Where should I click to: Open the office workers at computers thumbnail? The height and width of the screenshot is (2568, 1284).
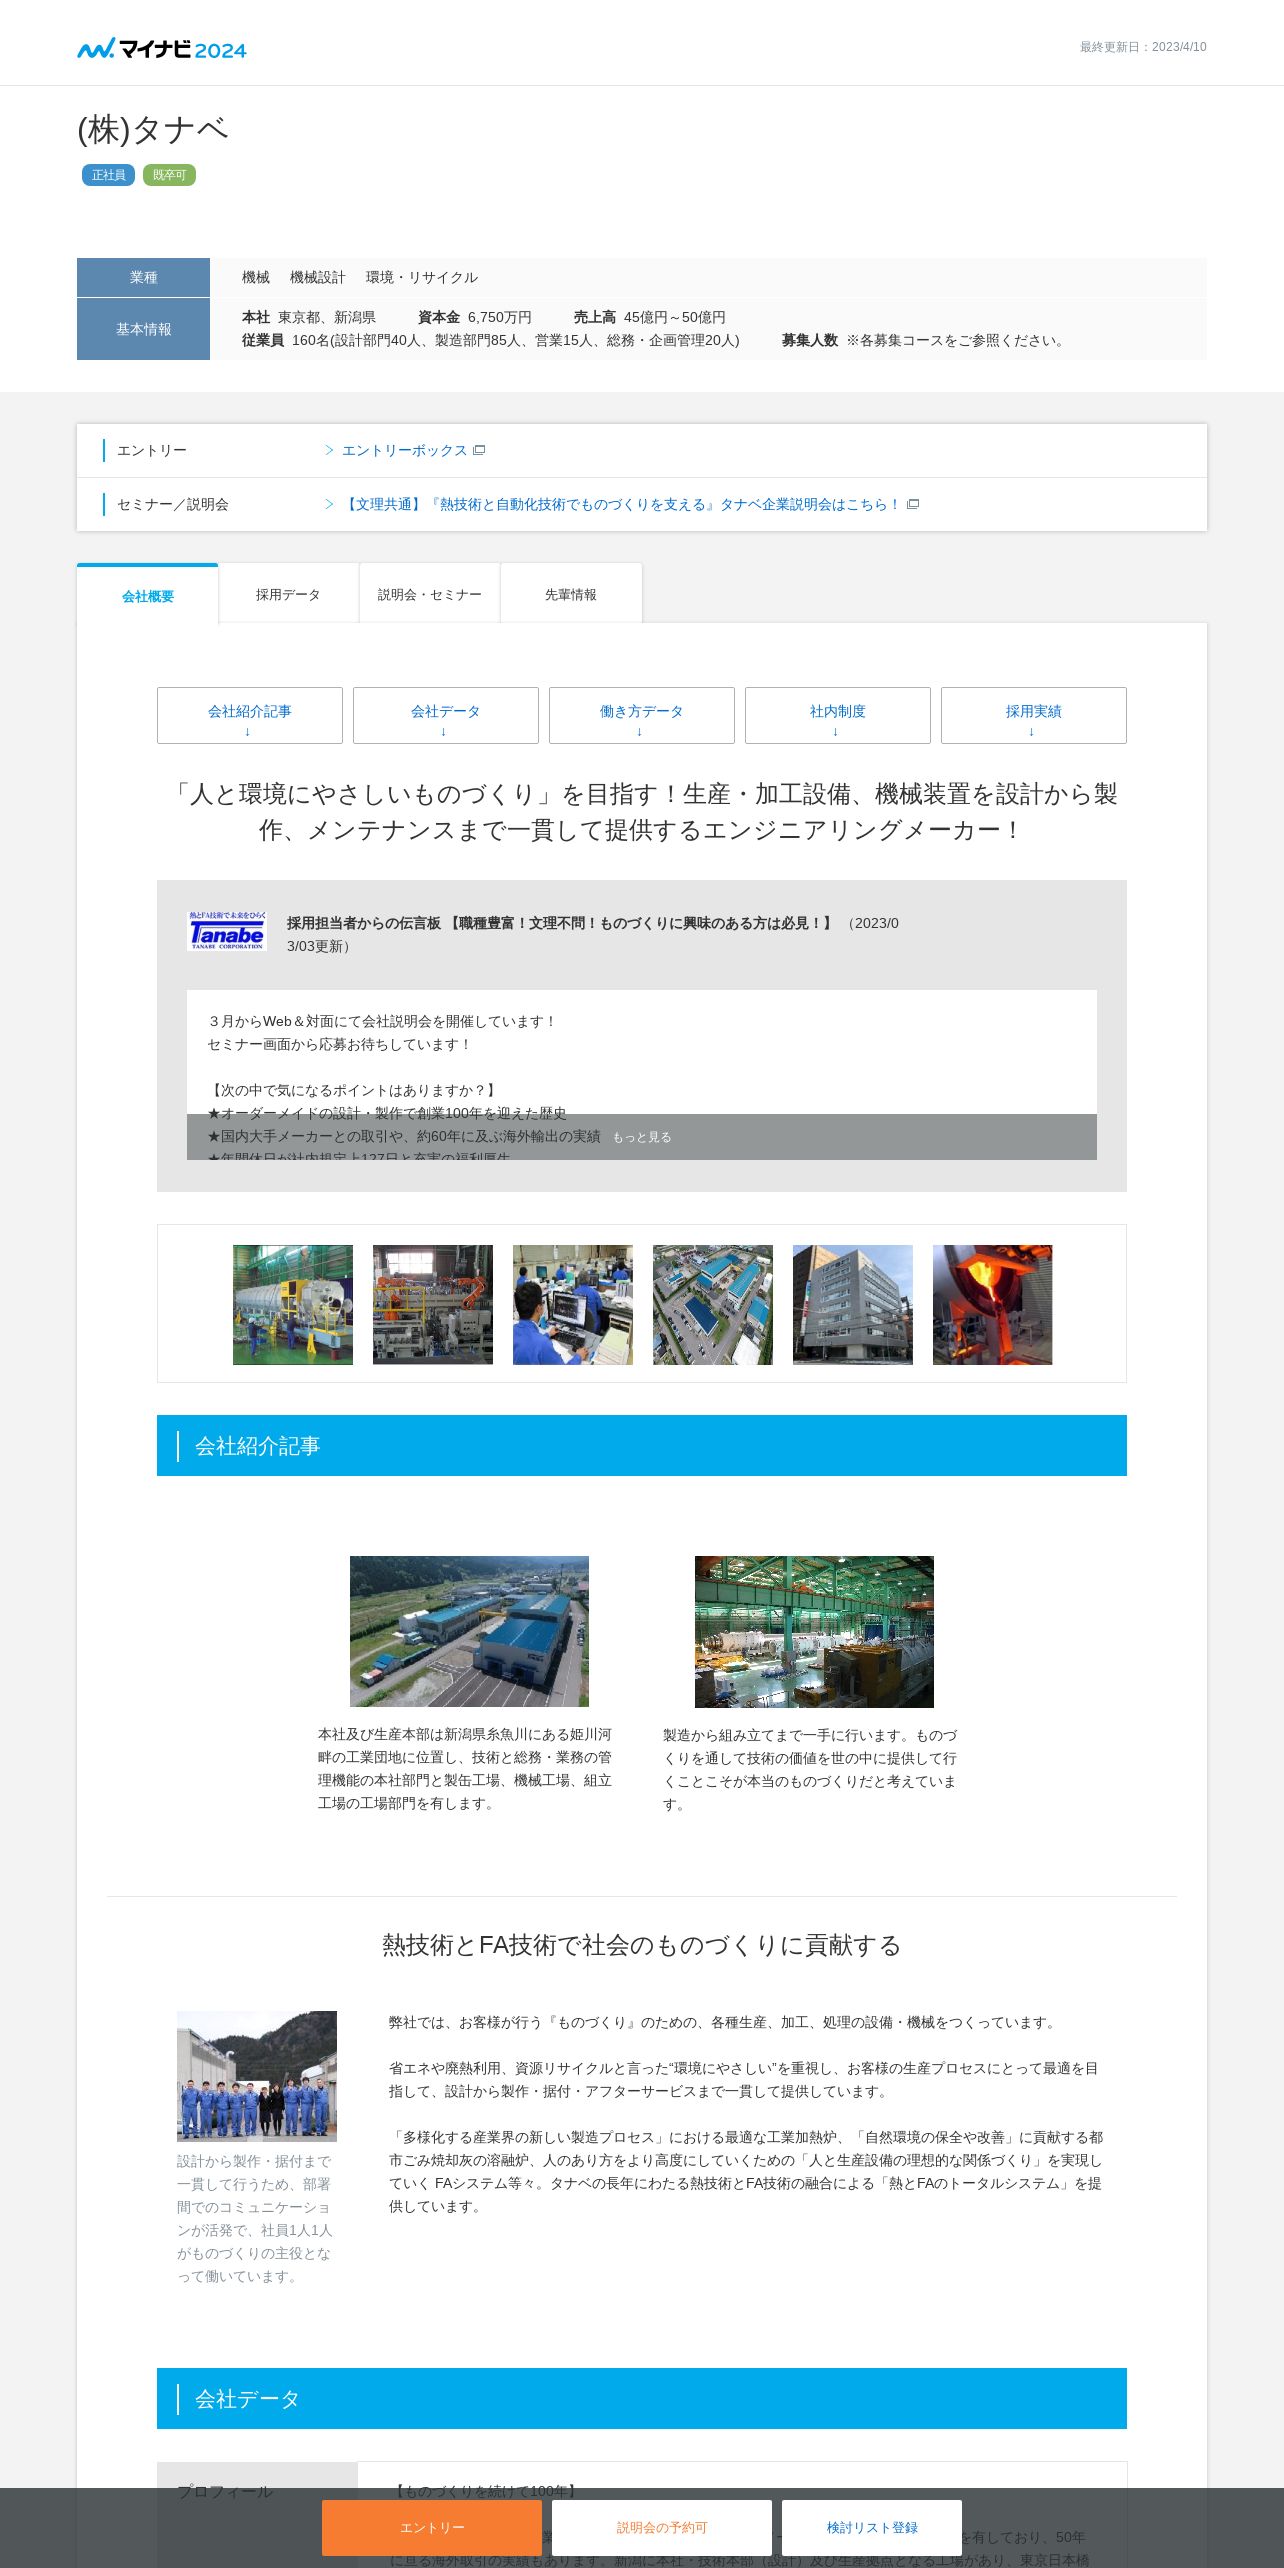[573, 1305]
